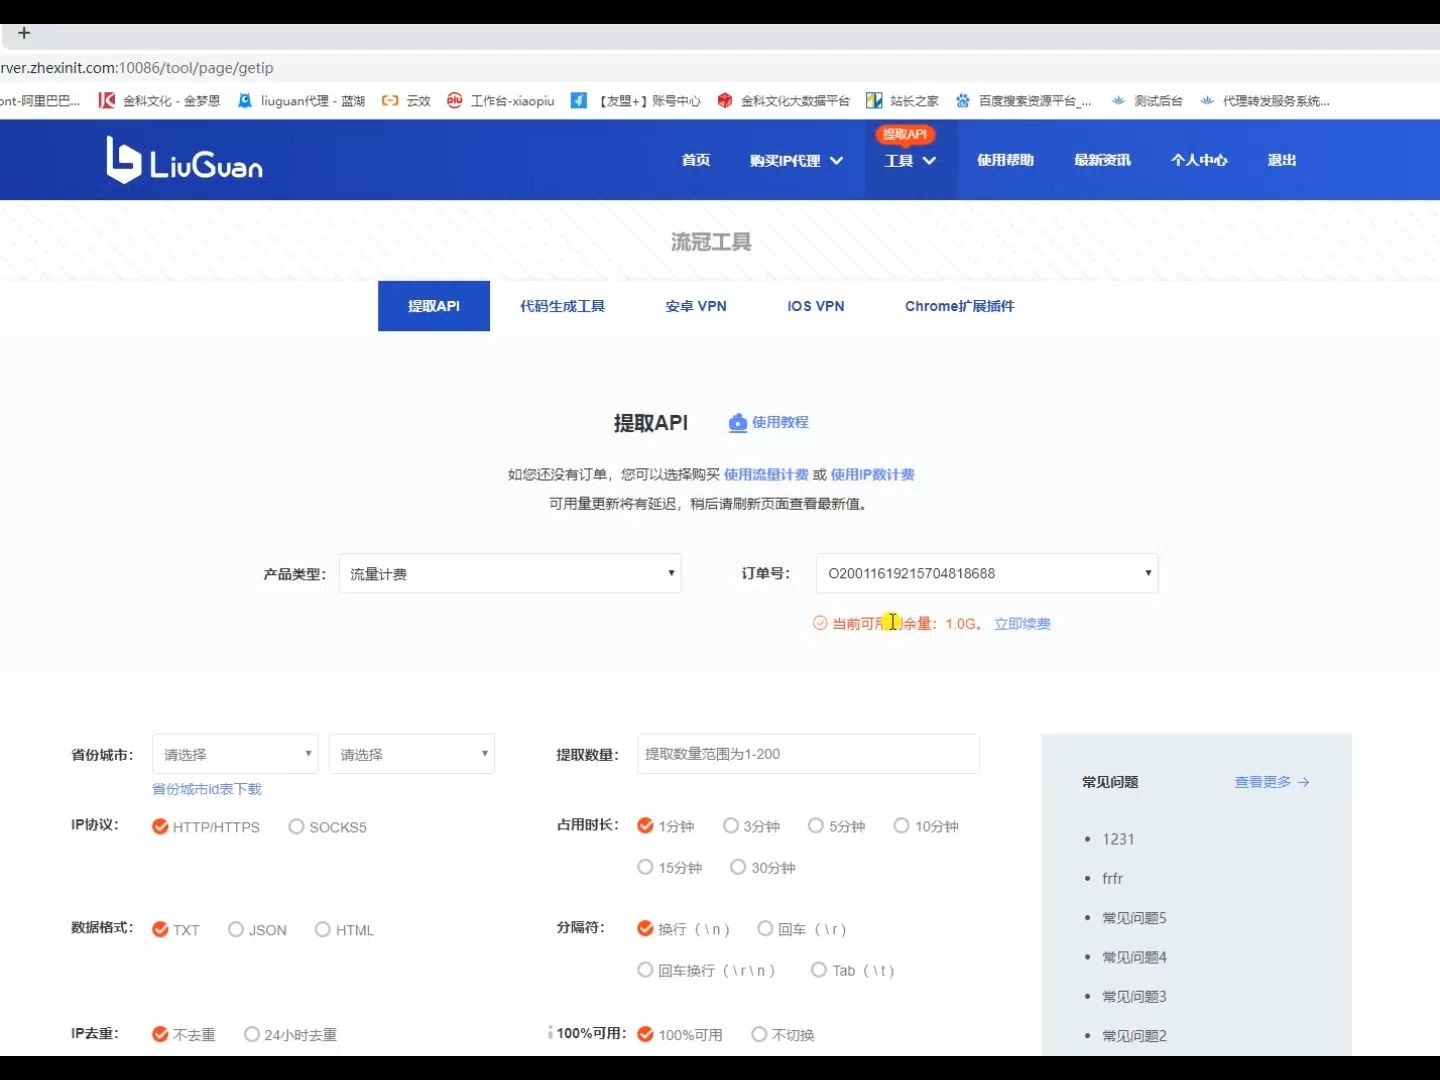Expand the 购买IP代理 nav menu
This screenshot has width=1440, height=1080.
[x=796, y=161]
